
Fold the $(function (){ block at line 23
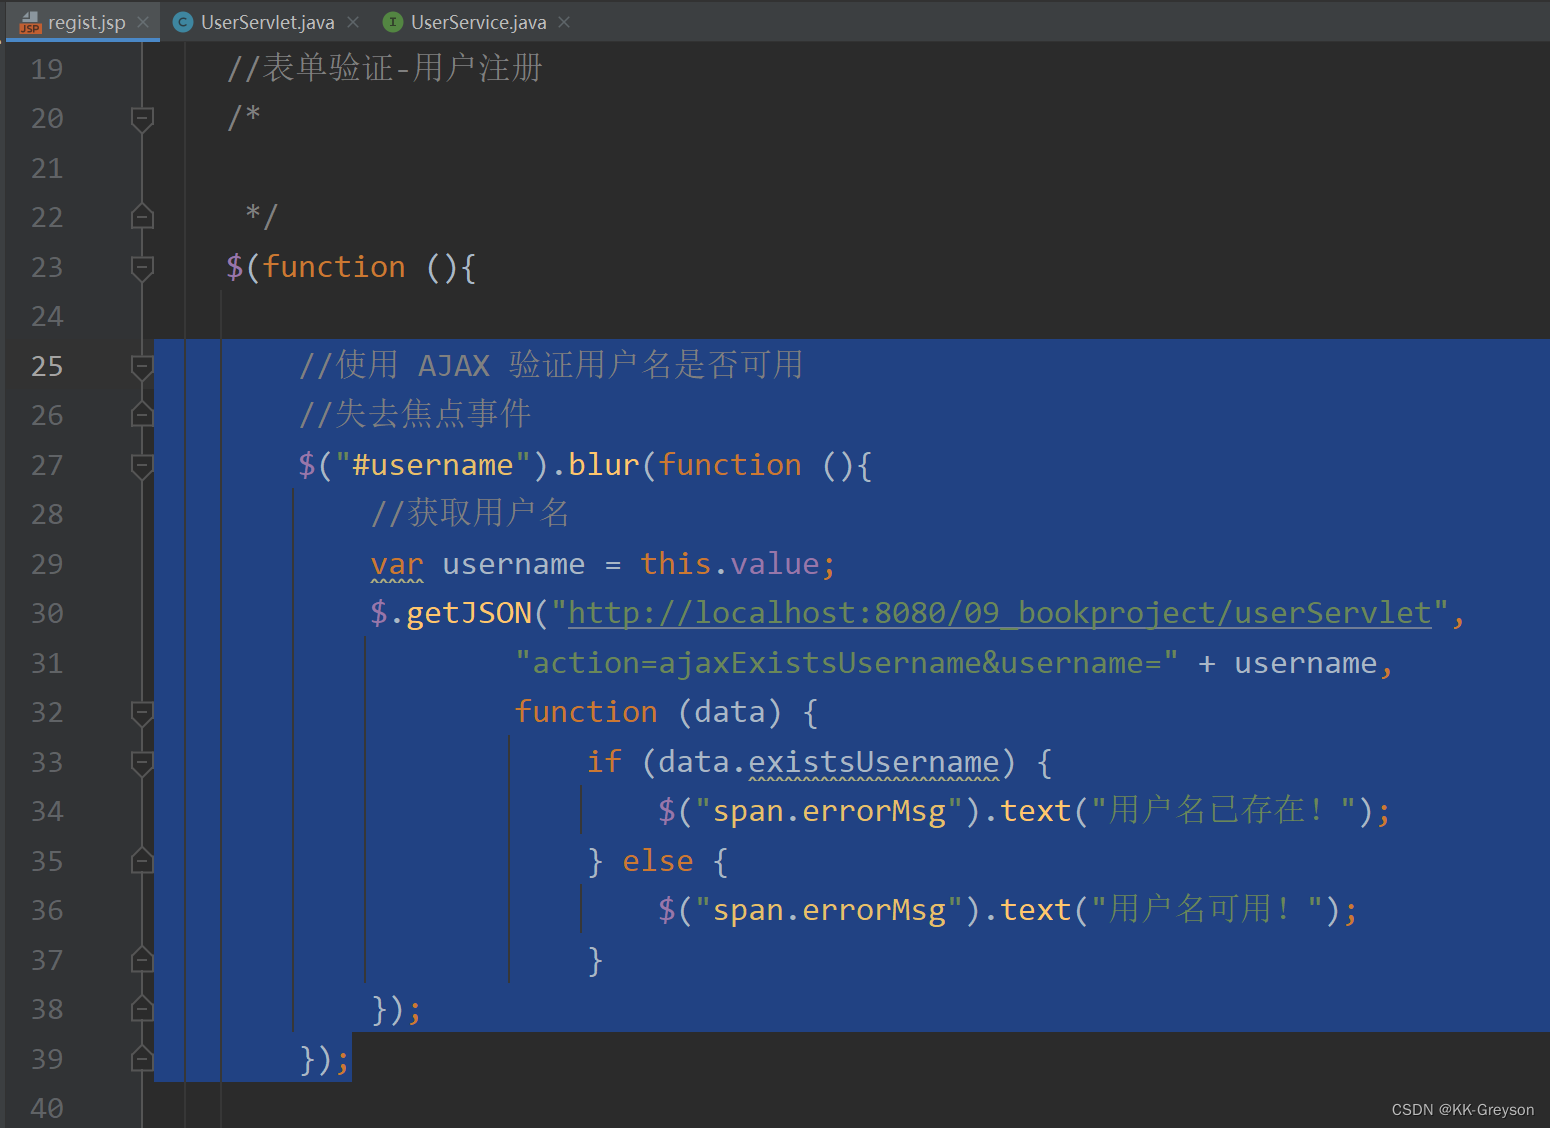pos(142,268)
